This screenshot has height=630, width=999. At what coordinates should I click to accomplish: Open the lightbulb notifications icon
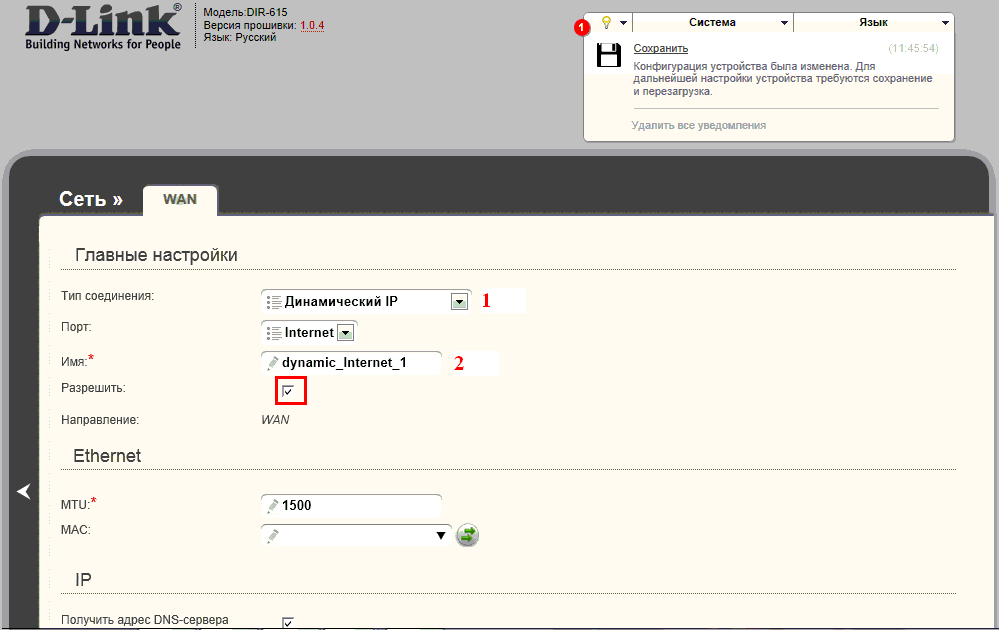pyautogui.click(x=607, y=23)
